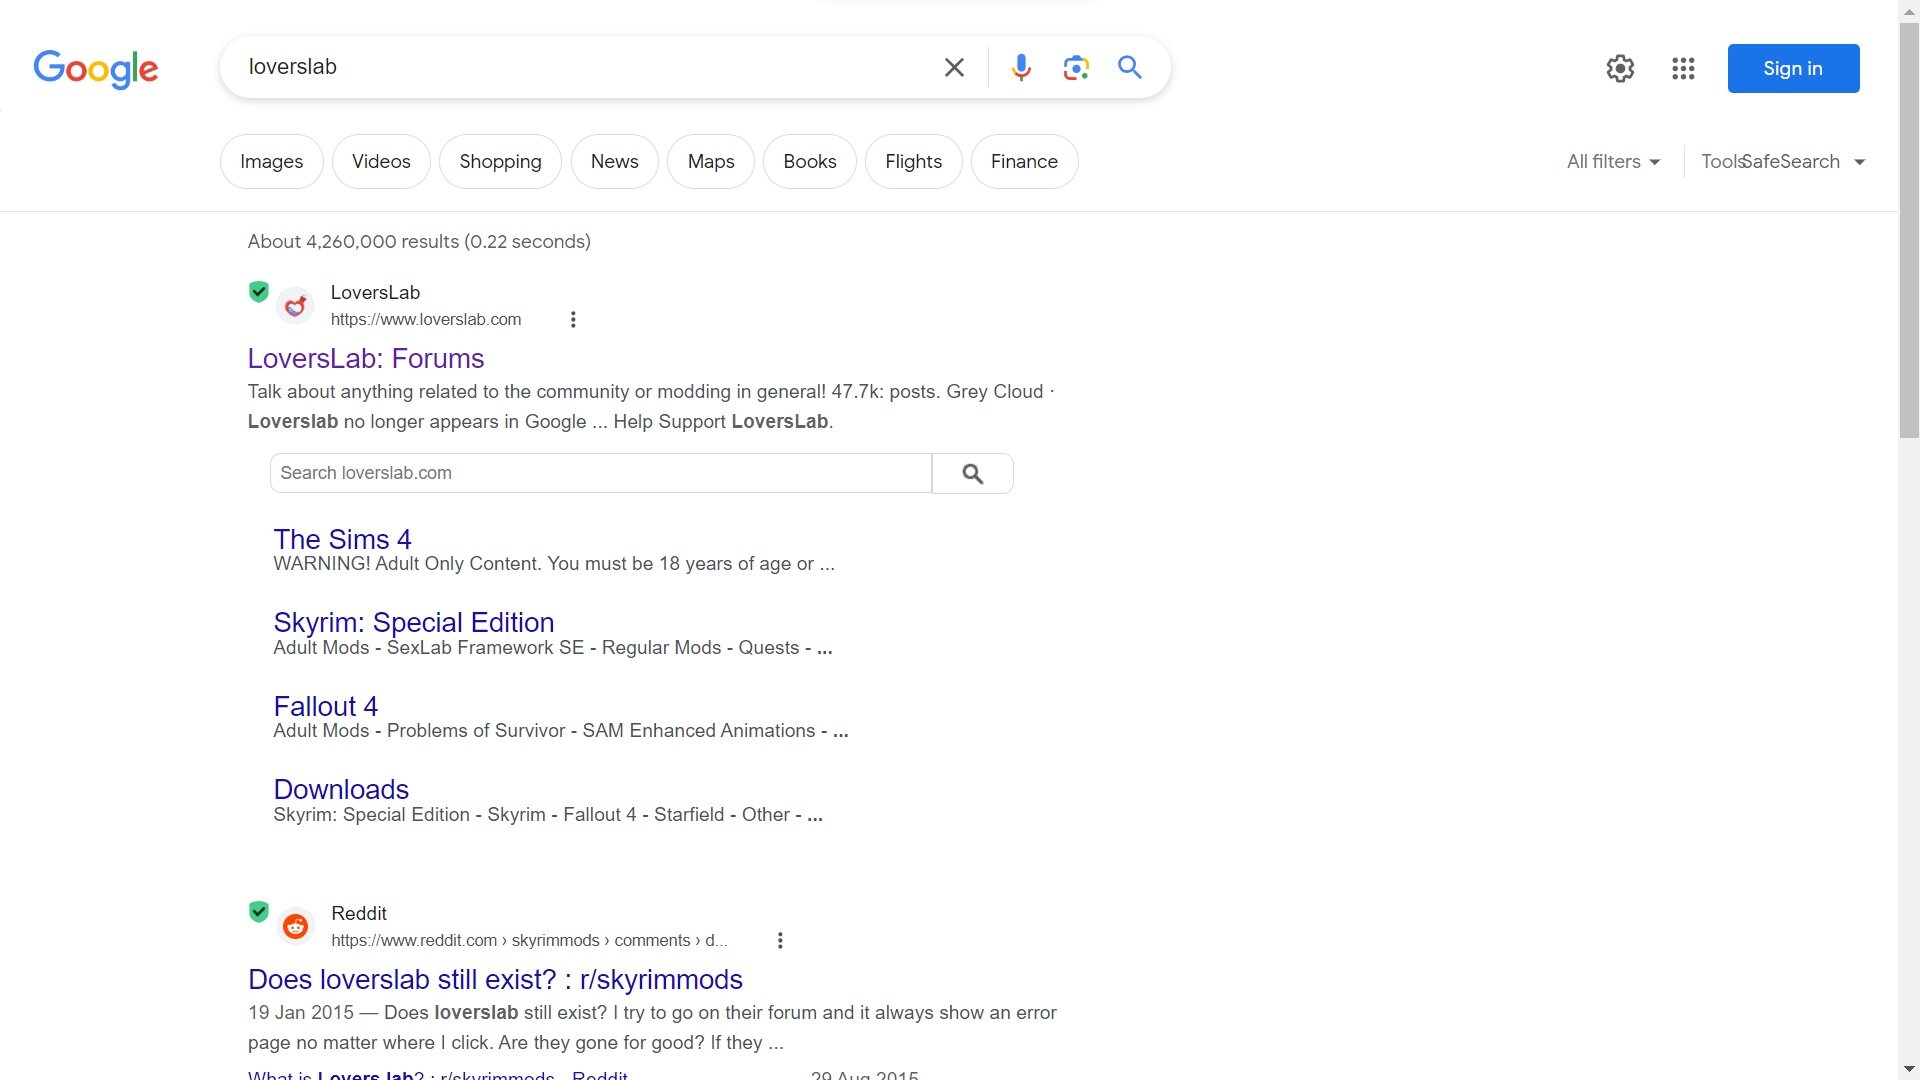Switch to Maps tab

(x=711, y=161)
